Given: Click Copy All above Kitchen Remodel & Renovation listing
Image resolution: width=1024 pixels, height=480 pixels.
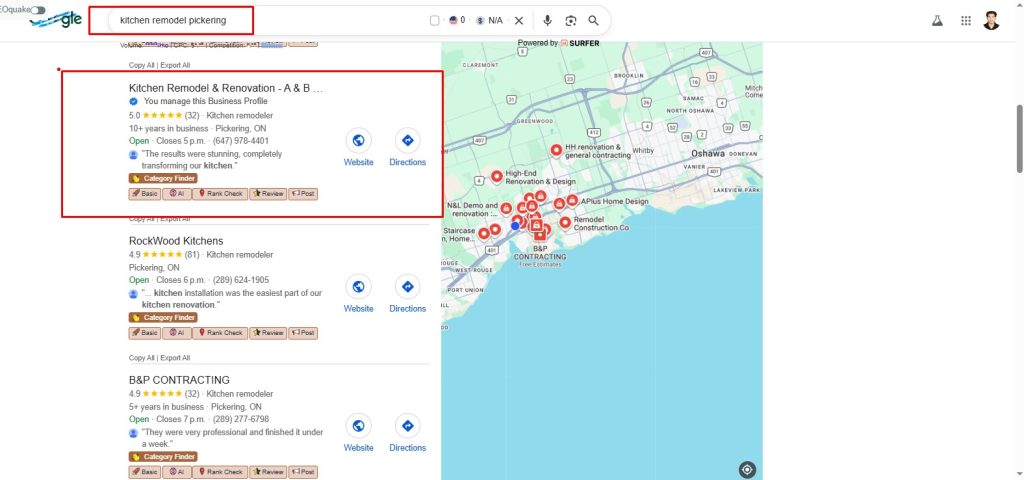Looking at the screenshot, I should click(x=142, y=65).
